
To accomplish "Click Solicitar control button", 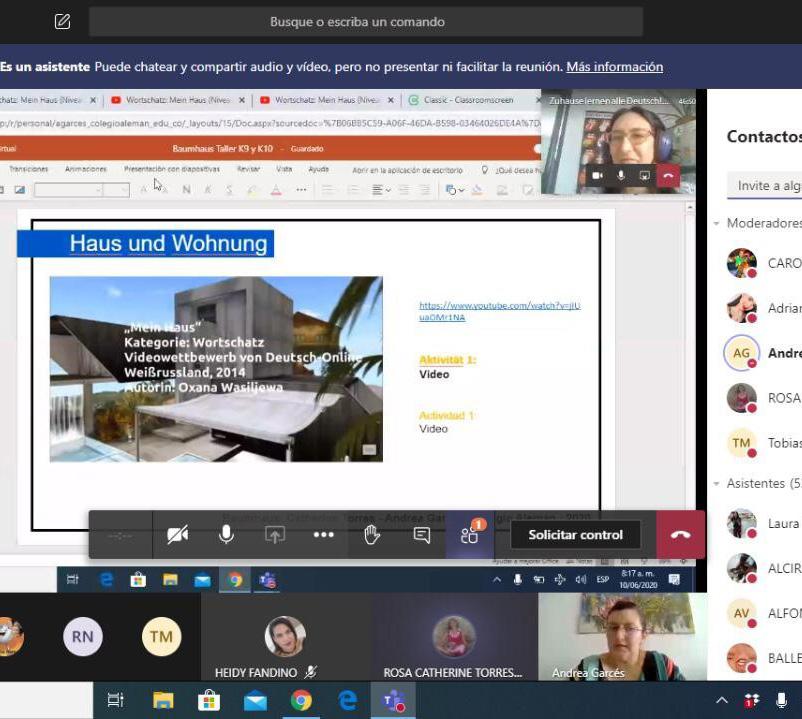I will [575, 535].
